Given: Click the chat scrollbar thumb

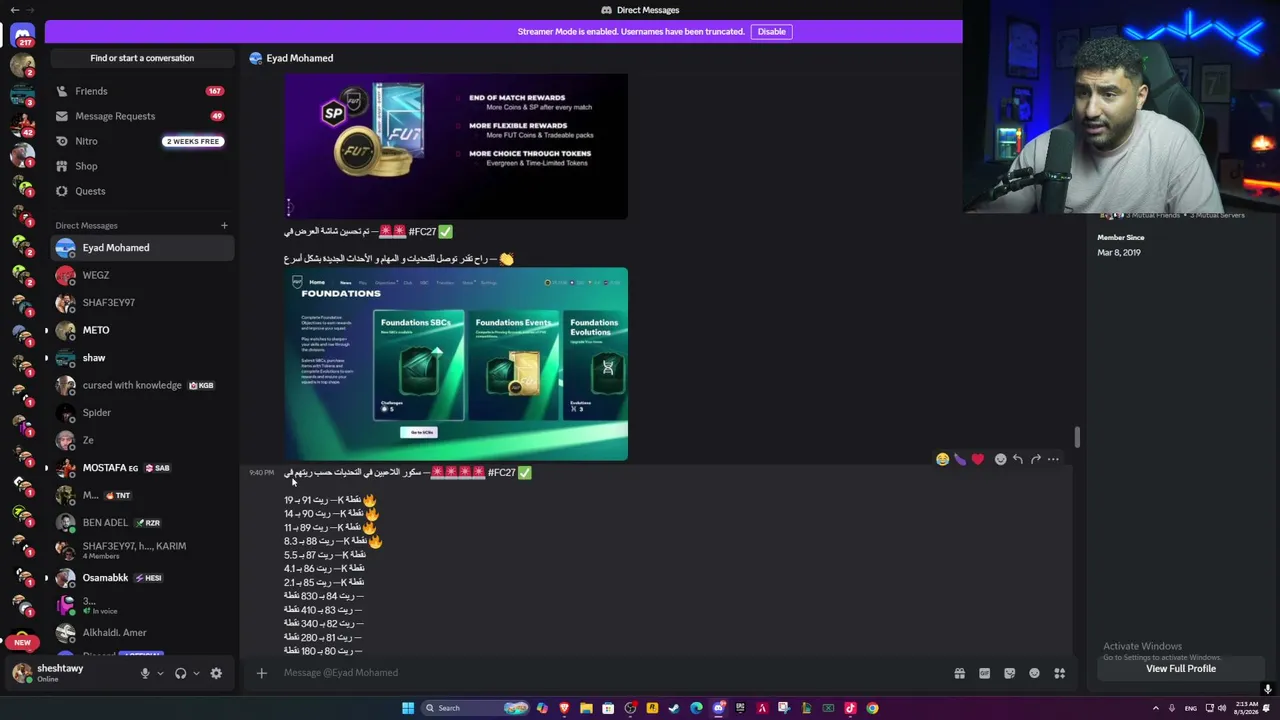Looking at the screenshot, I should (1077, 437).
